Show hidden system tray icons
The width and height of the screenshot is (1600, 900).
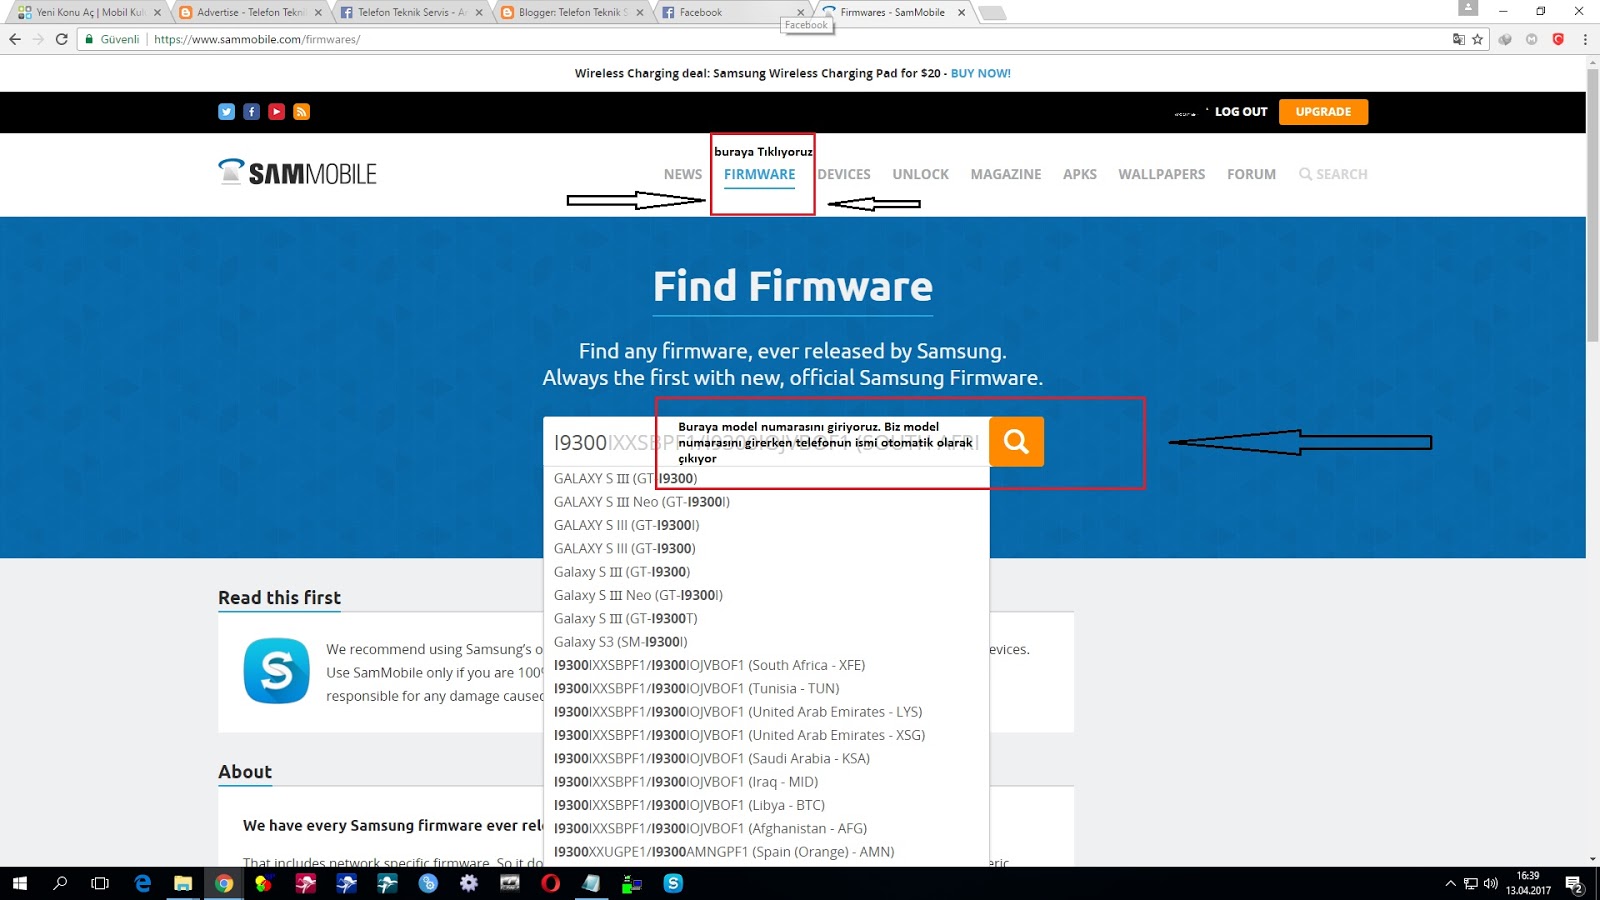coord(1450,883)
